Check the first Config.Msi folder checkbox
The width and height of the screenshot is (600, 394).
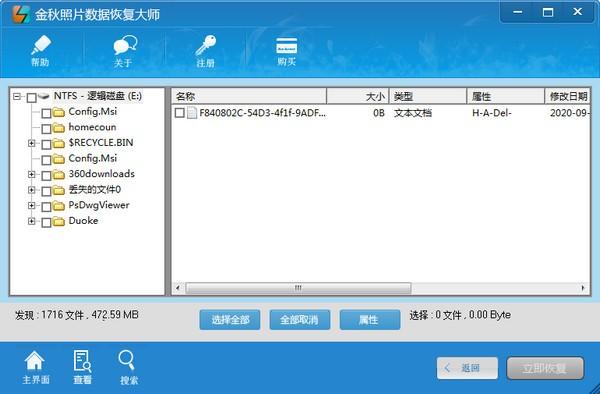[46, 113]
